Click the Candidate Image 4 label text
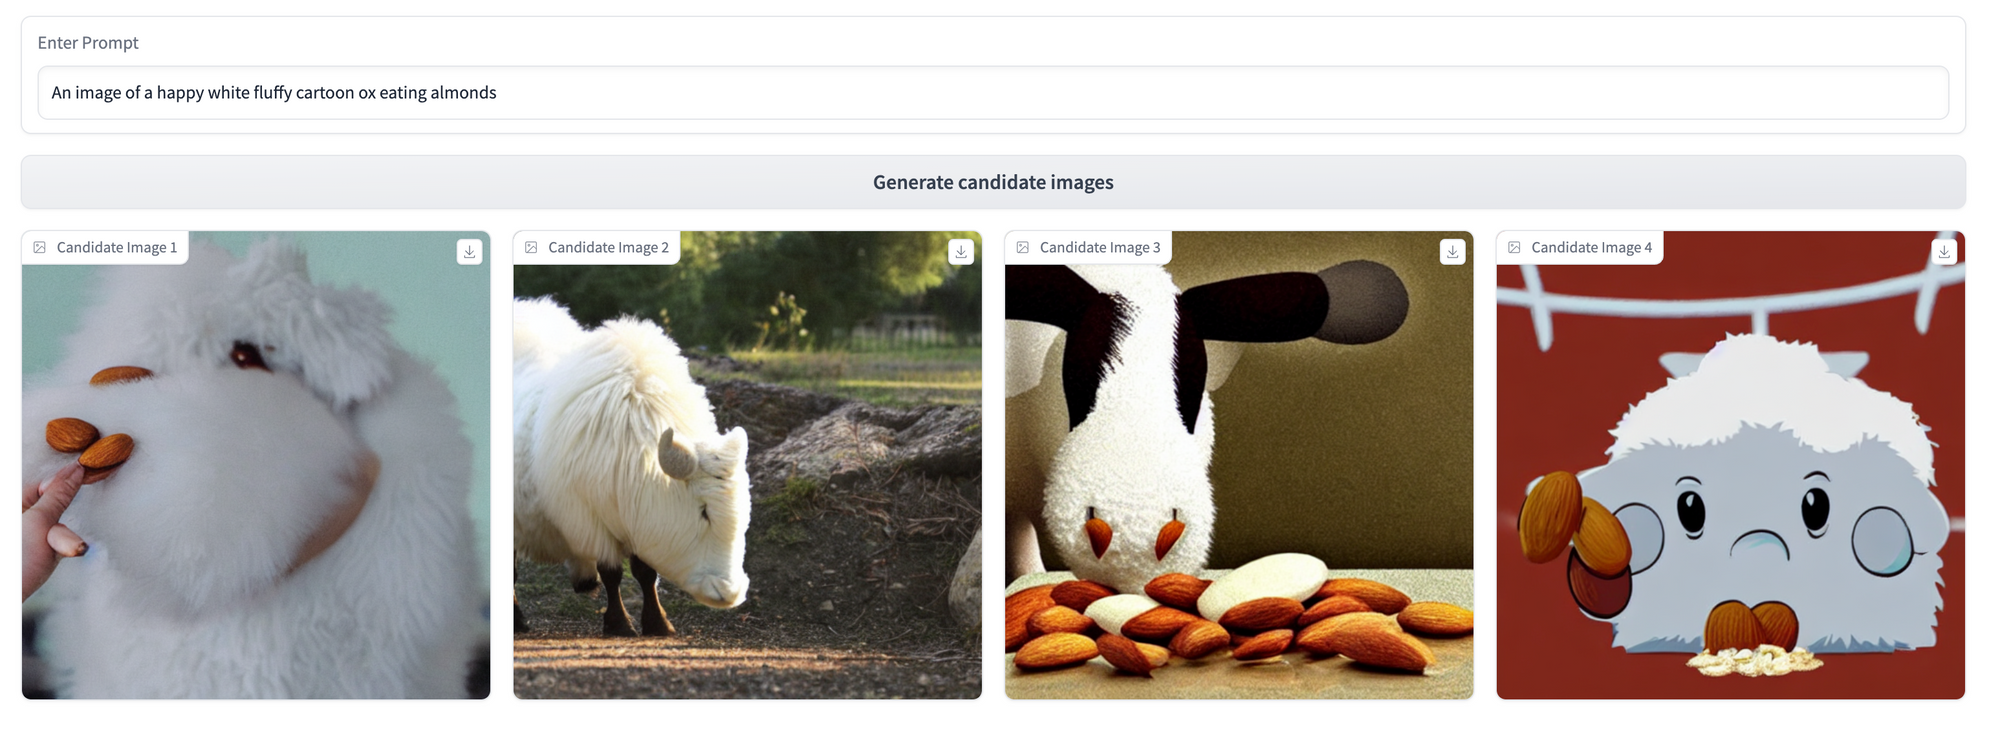2000x730 pixels. [x=1592, y=247]
